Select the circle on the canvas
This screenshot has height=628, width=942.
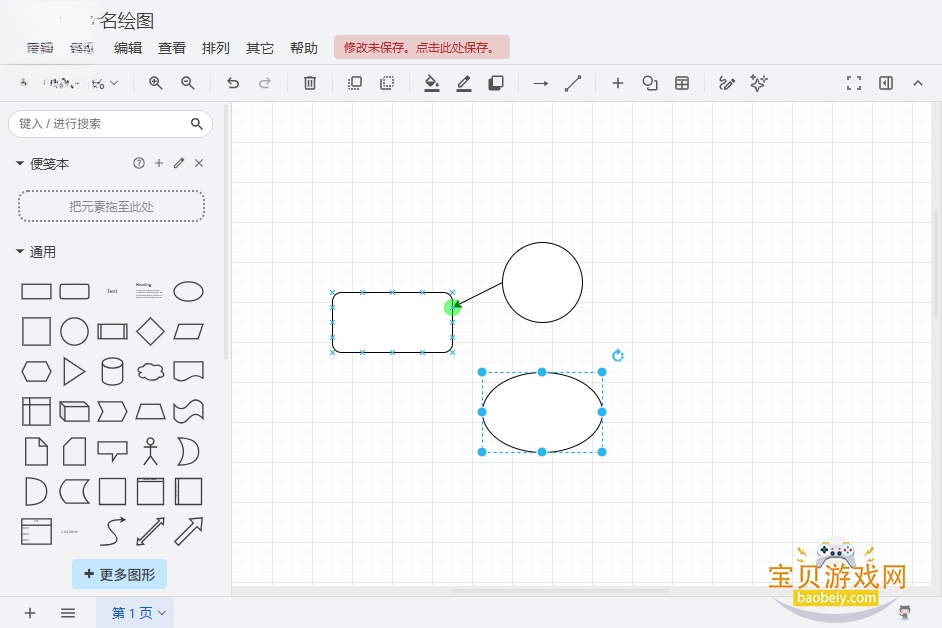pyautogui.click(x=542, y=282)
